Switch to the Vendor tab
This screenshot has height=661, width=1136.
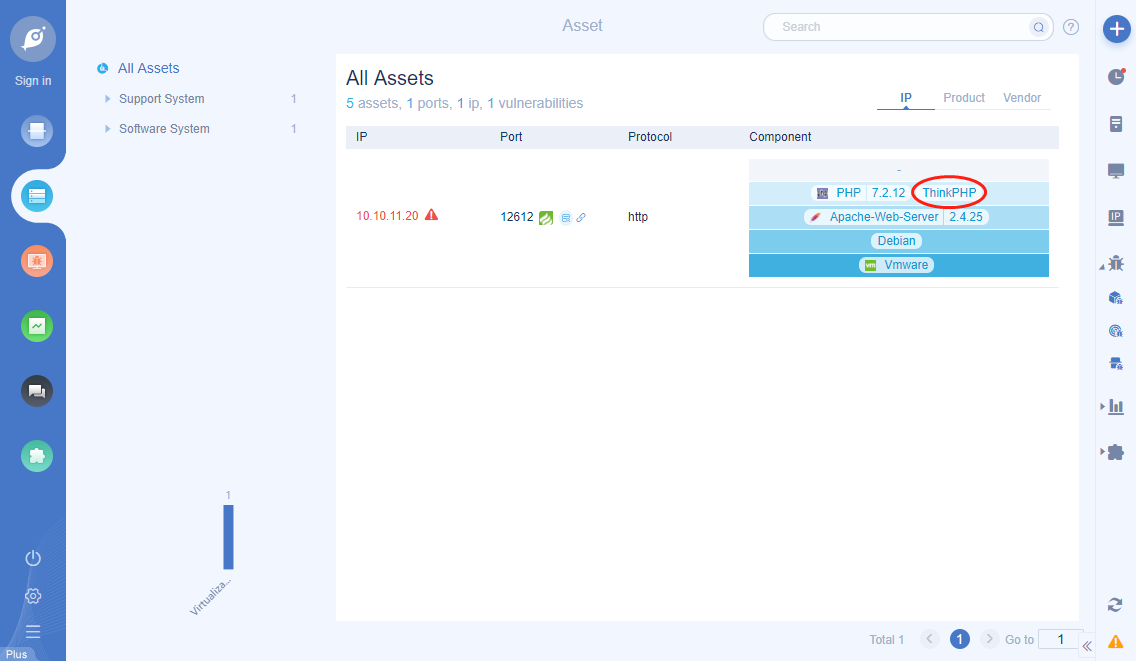click(1022, 98)
